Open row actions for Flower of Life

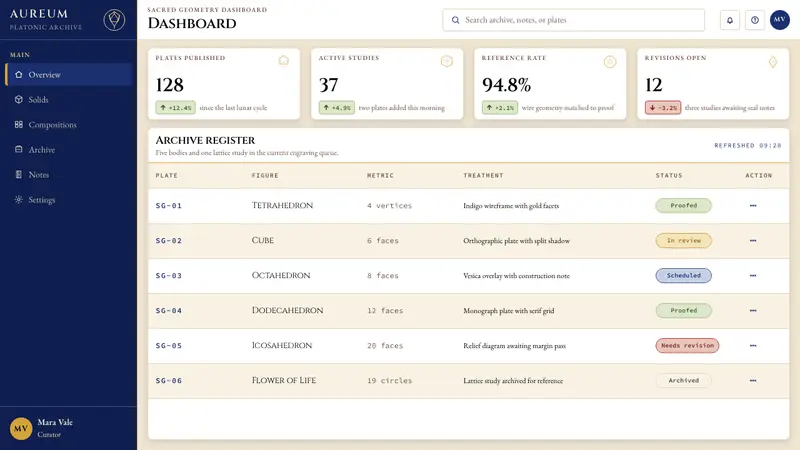tap(753, 380)
